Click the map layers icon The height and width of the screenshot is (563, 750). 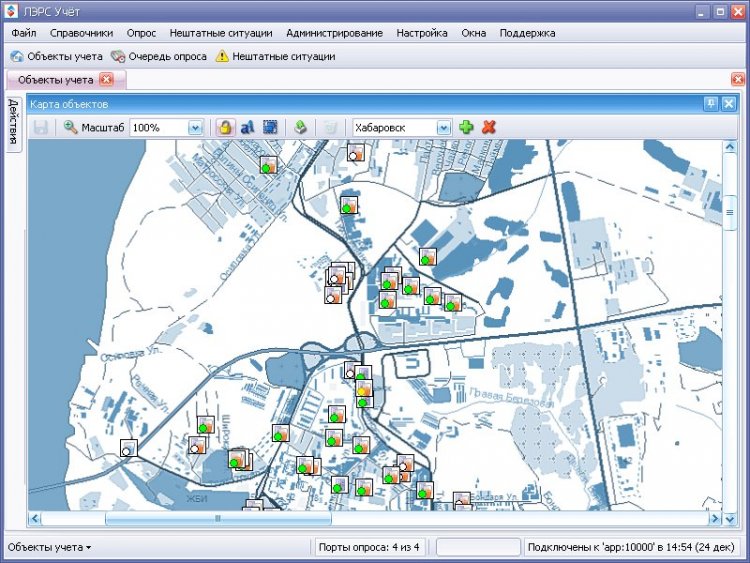click(x=300, y=127)
